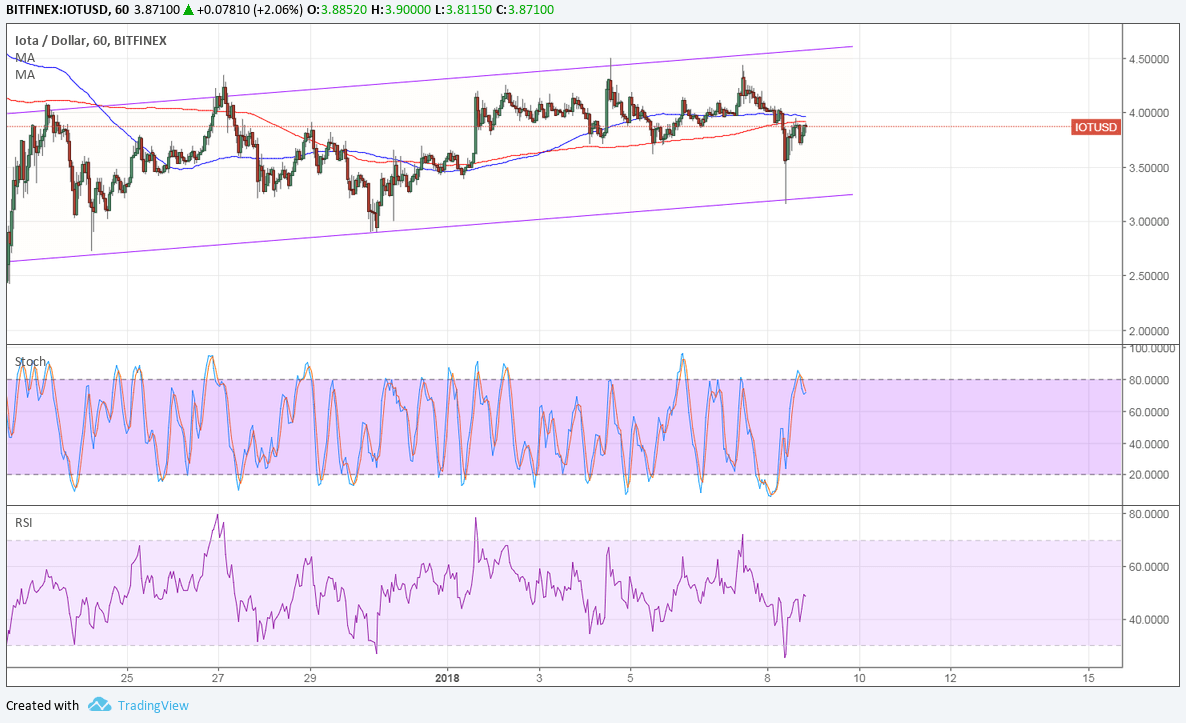Click the Stoch indicator label

[30, 362]
